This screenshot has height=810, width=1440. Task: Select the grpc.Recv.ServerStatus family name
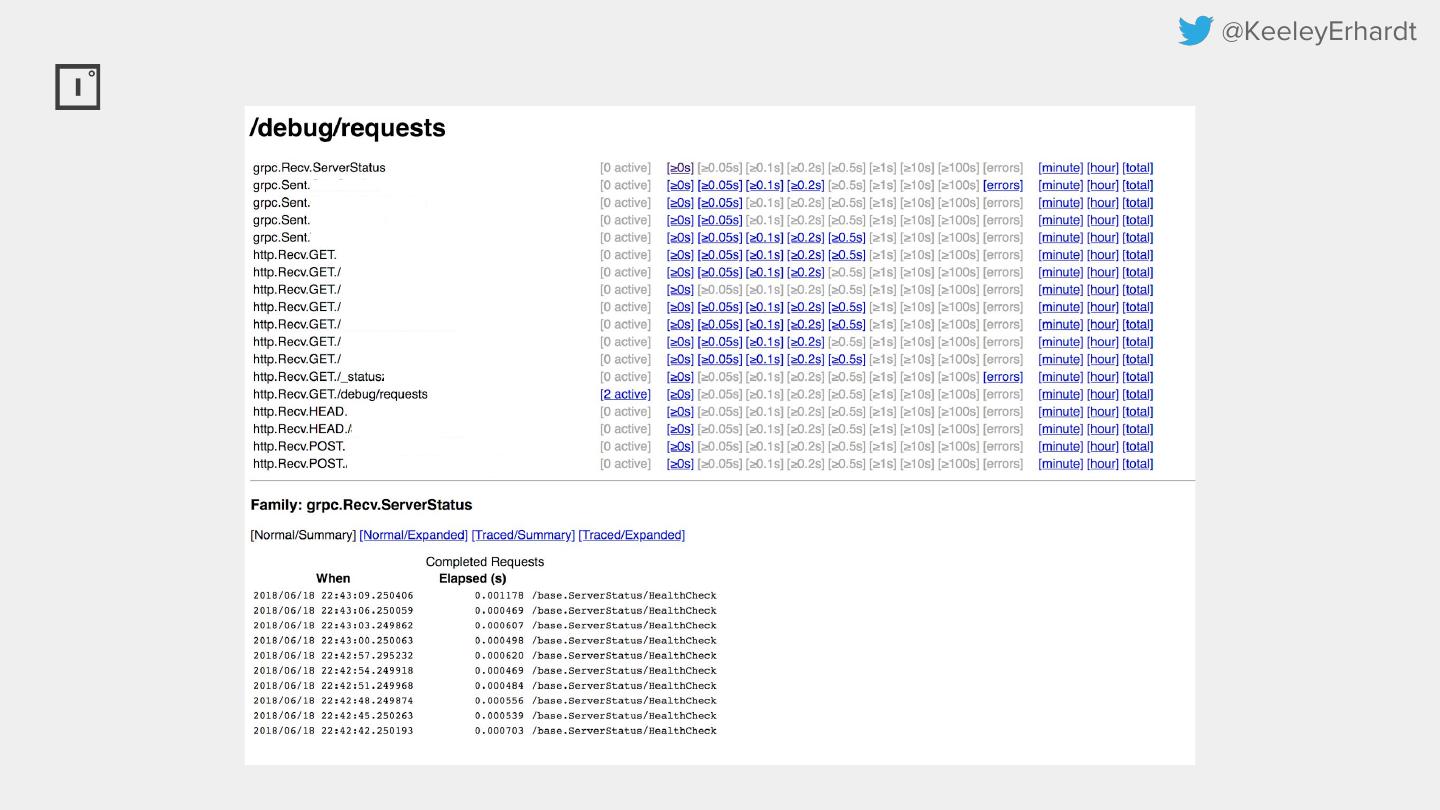pos(319,168)
